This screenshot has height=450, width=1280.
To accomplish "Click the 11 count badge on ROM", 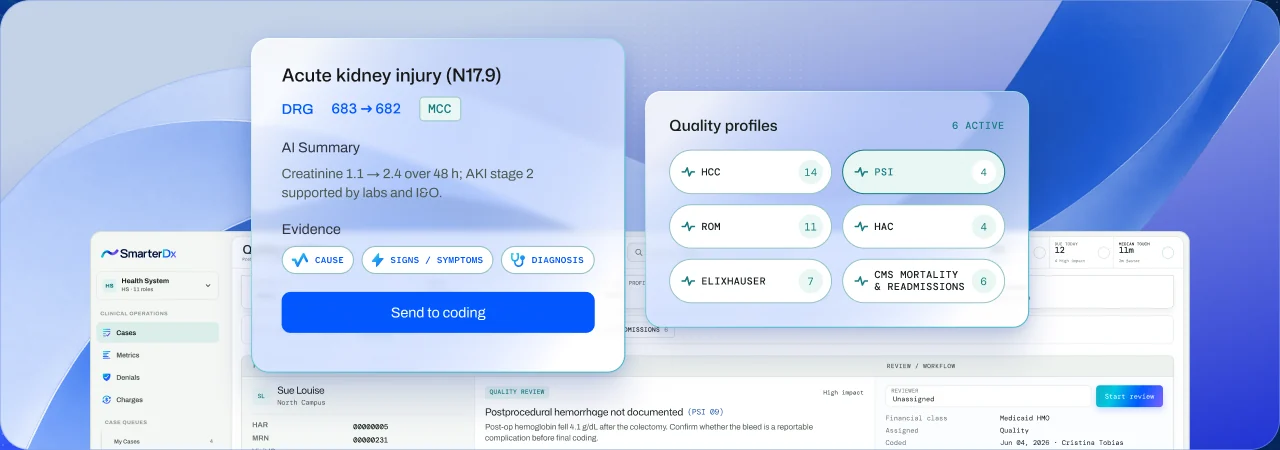I will coord(811,227).
